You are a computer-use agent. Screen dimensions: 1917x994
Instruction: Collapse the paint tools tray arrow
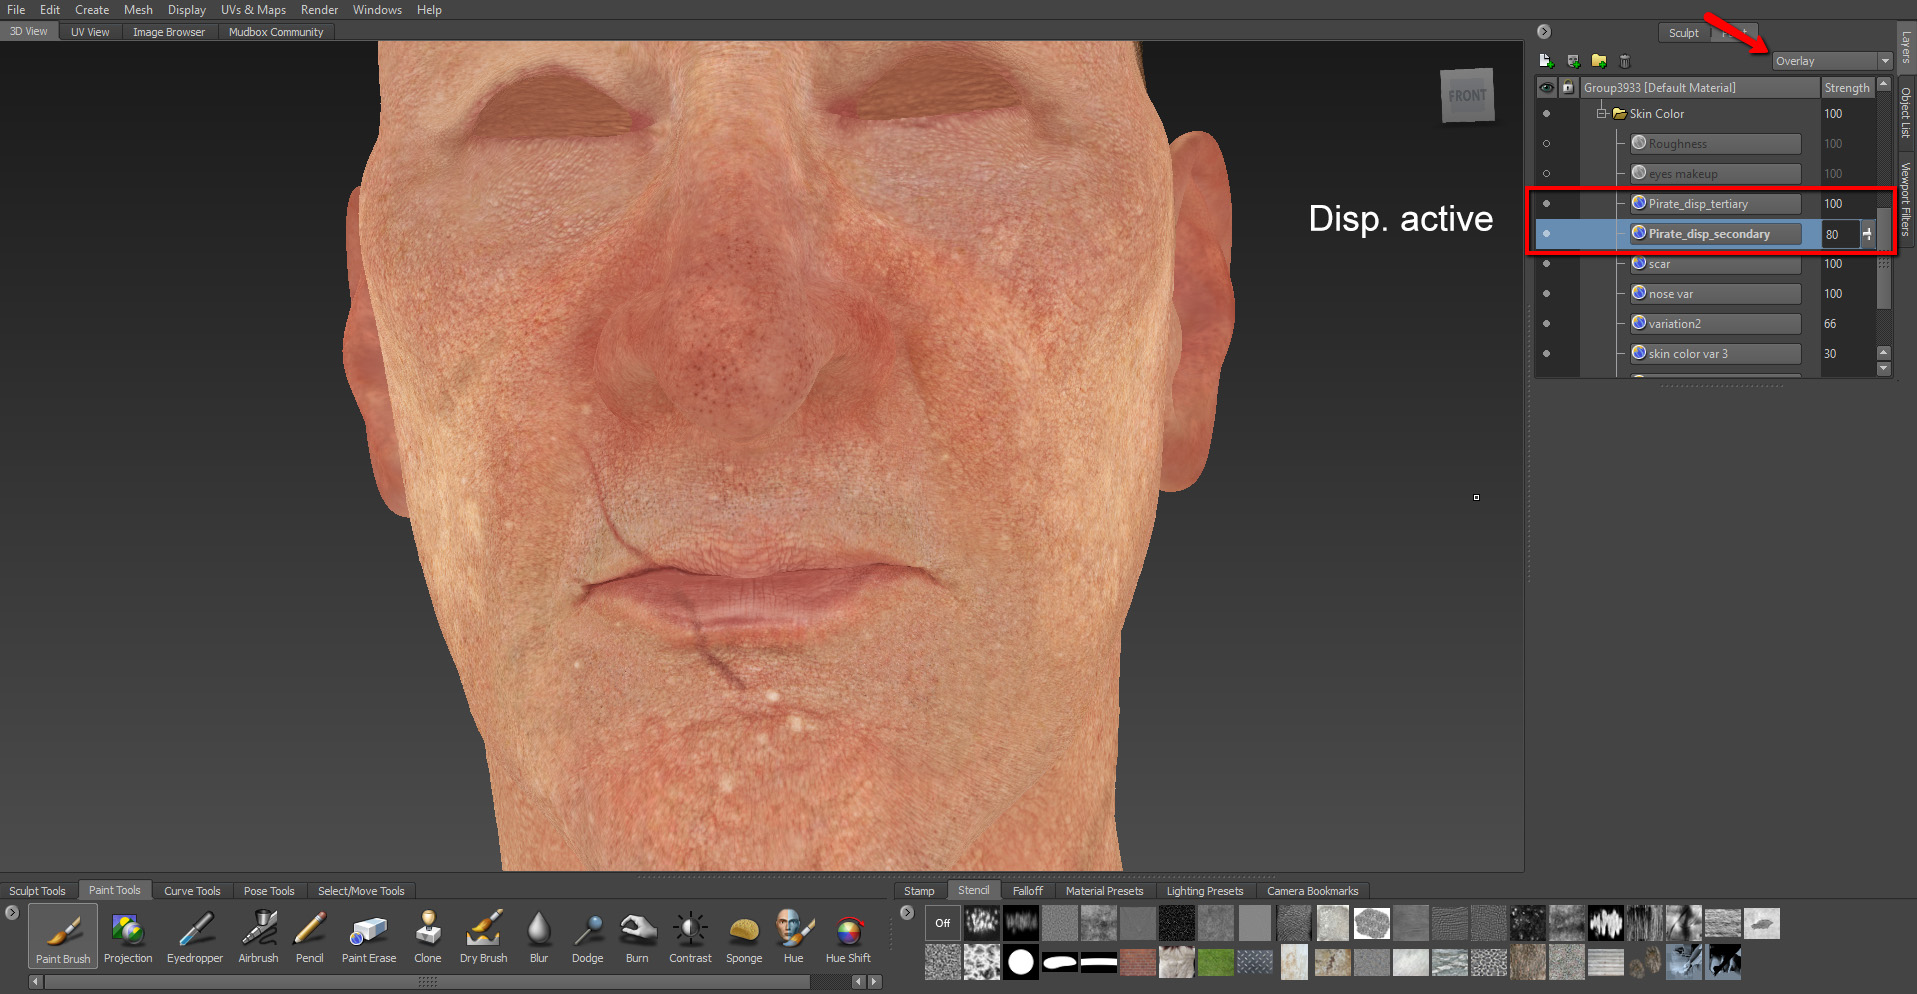tap(12, 912)
